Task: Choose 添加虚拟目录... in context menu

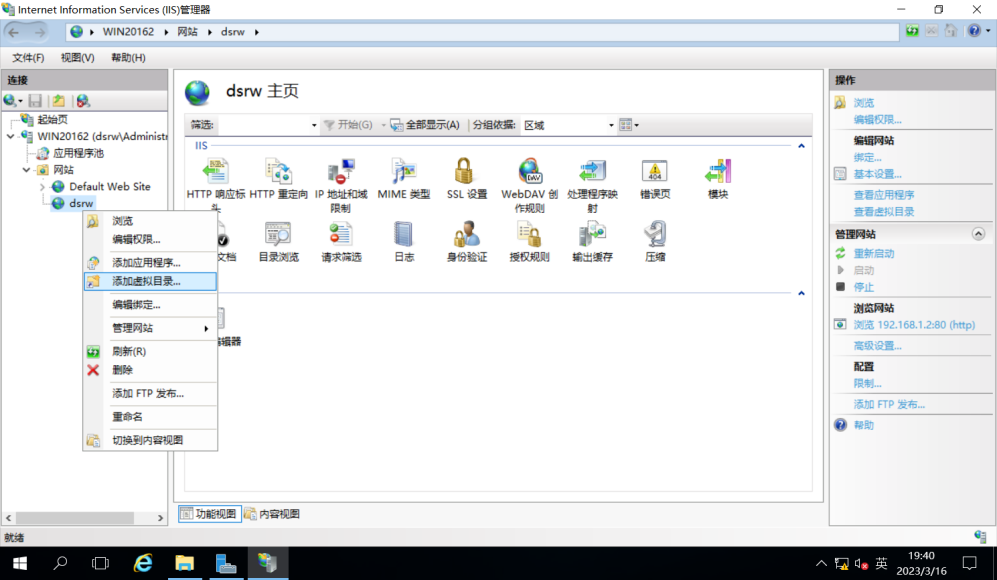Action: pos(150,281)
